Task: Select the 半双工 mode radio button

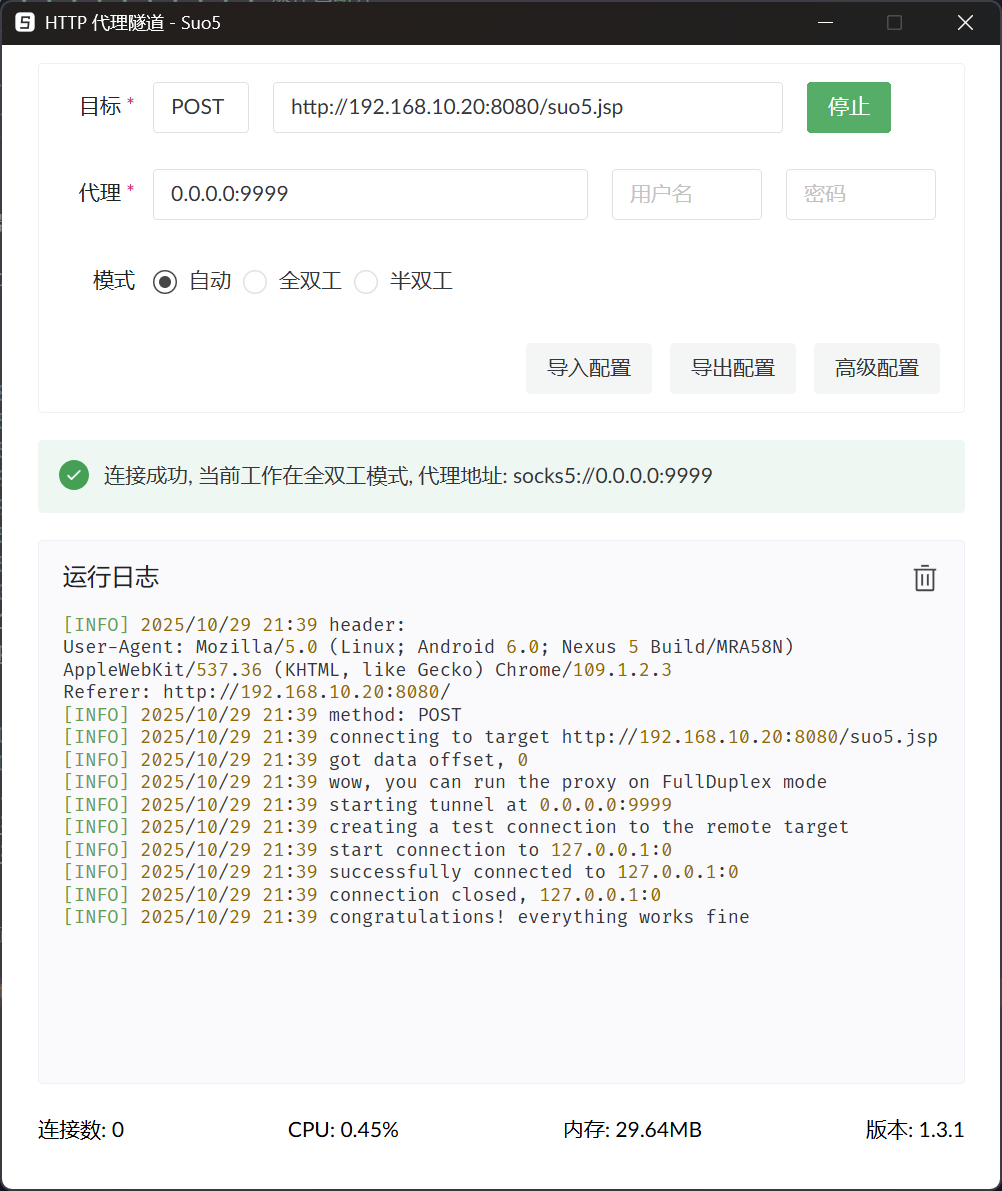Action: pos(366,282)
